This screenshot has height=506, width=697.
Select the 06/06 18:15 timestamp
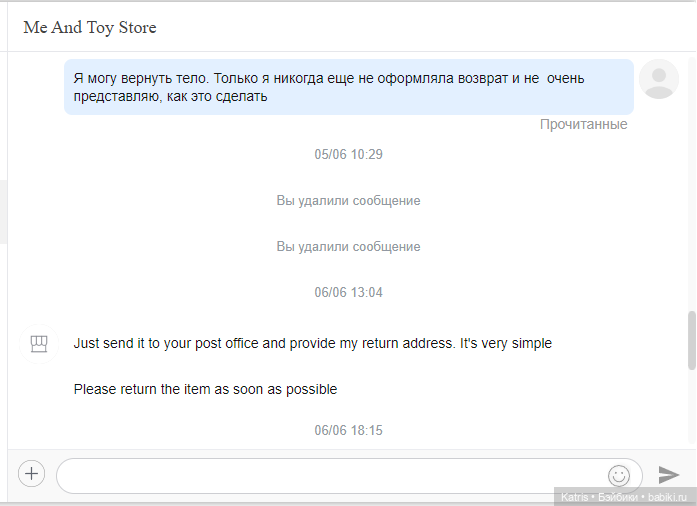(348, 431)
